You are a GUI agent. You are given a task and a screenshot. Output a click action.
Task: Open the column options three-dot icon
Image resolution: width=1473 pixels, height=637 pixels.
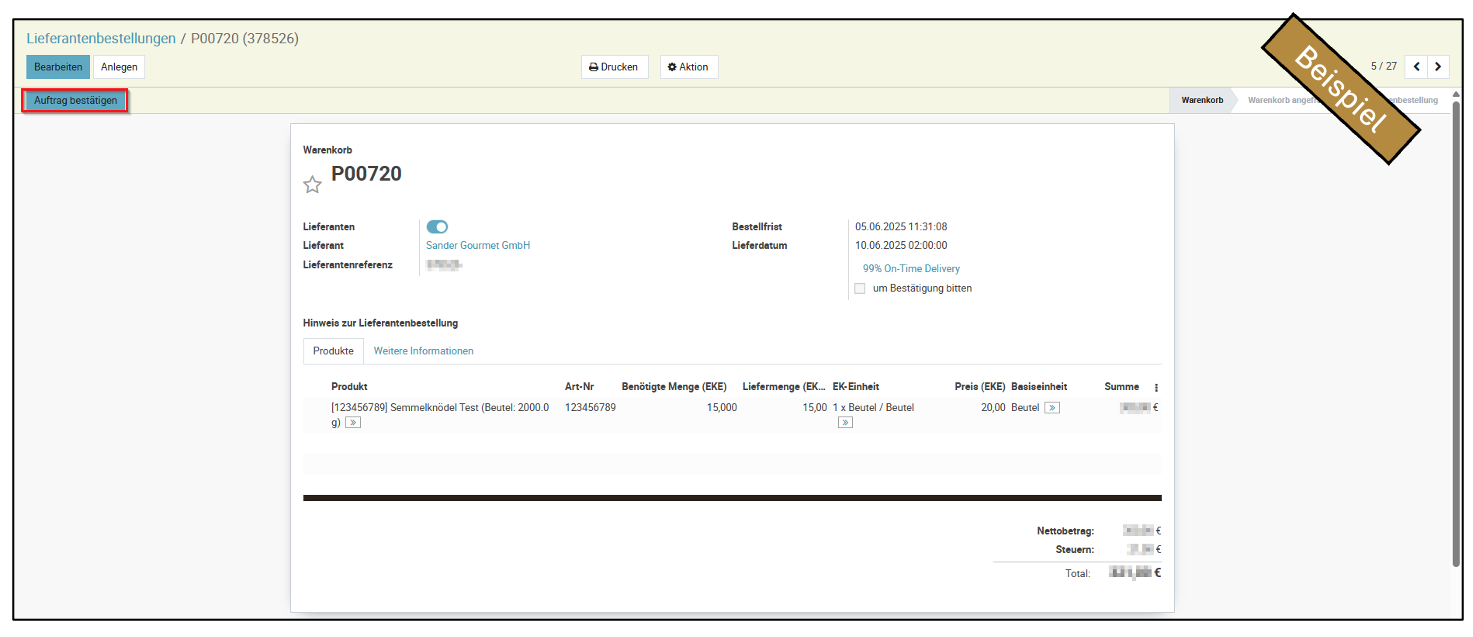[x=1156, y=388]
